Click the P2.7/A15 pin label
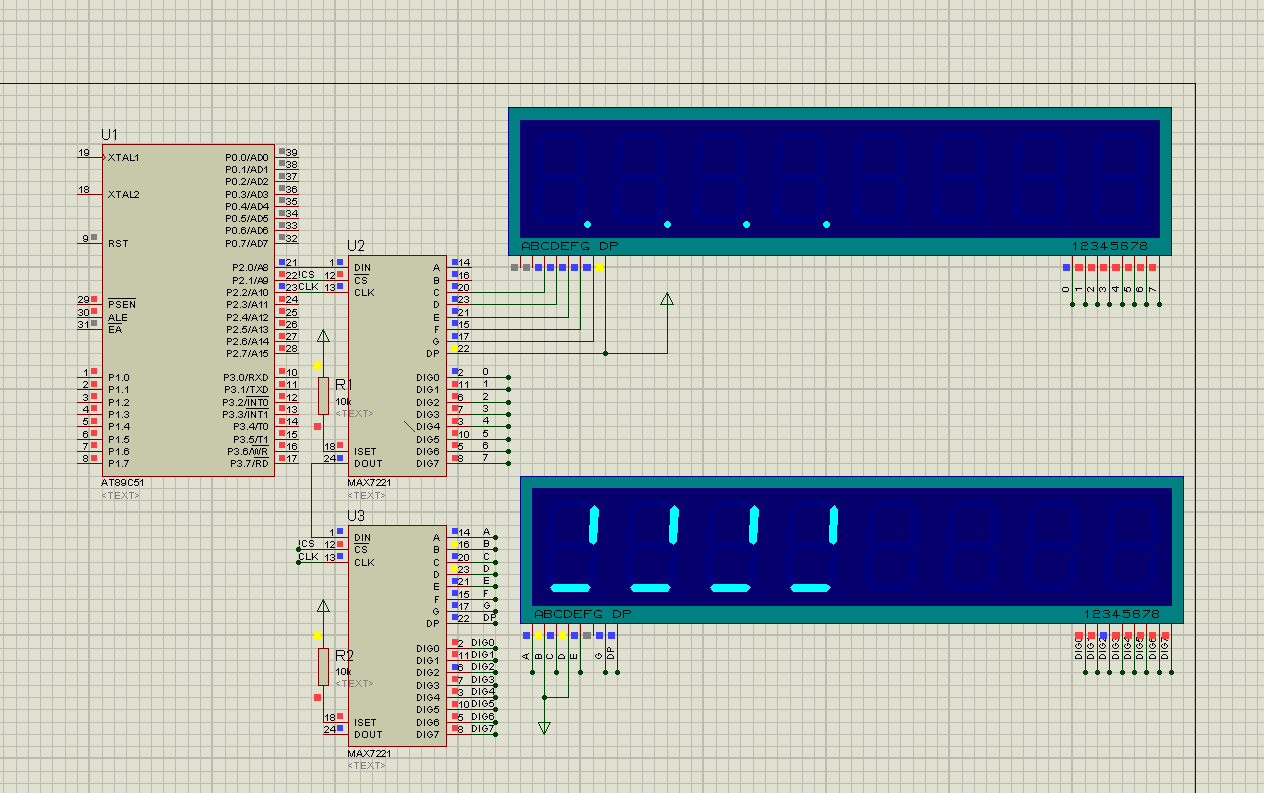1264x793 pixels. (x=247, y=354)
